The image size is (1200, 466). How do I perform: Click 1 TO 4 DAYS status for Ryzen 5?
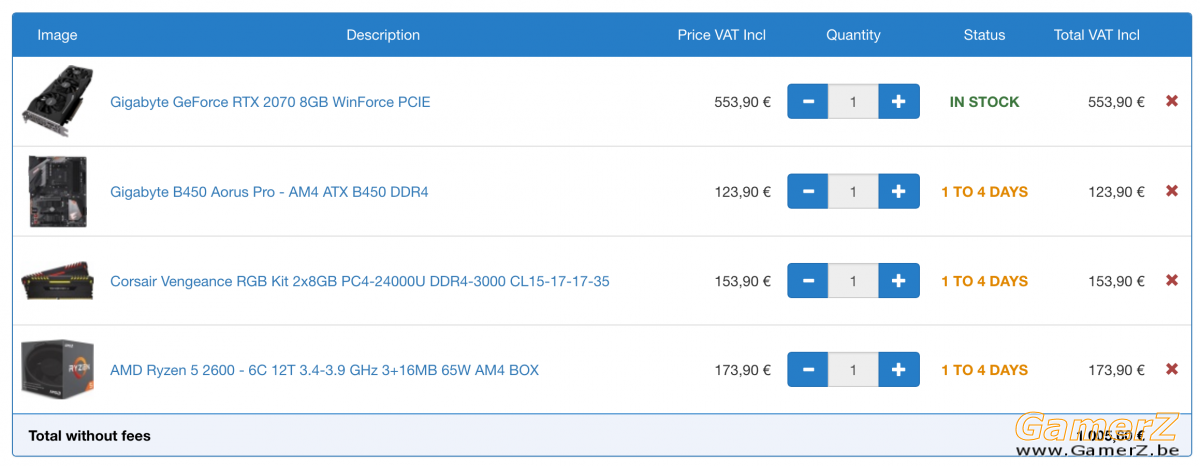pos(984,370)
